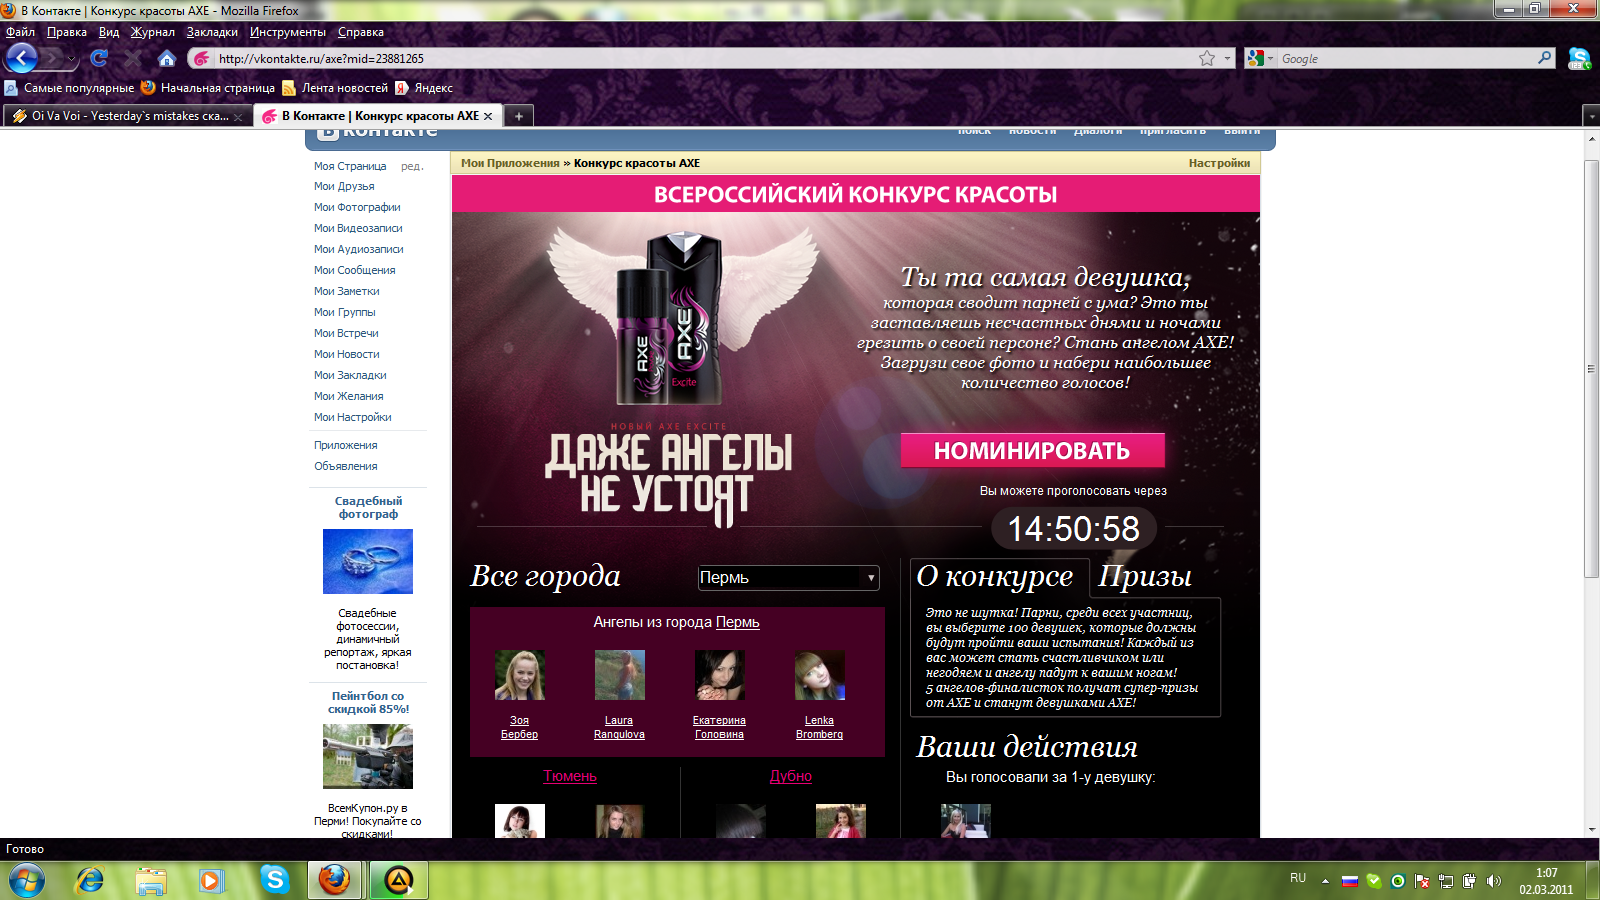Open the Тюмень city link
This screenshot has width=1600, height=900.
570,776
